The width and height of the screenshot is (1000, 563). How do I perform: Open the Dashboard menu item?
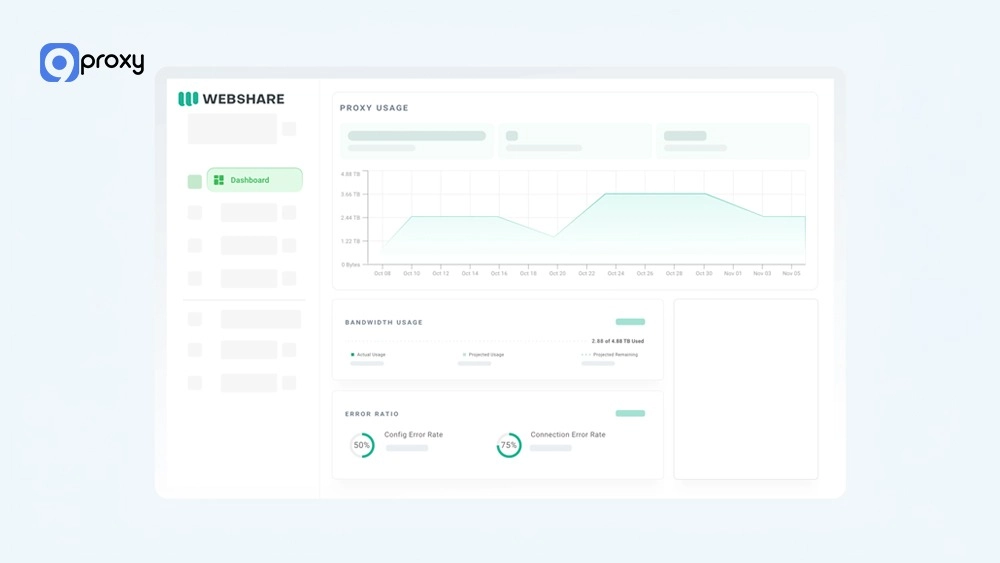pos(254,180)
